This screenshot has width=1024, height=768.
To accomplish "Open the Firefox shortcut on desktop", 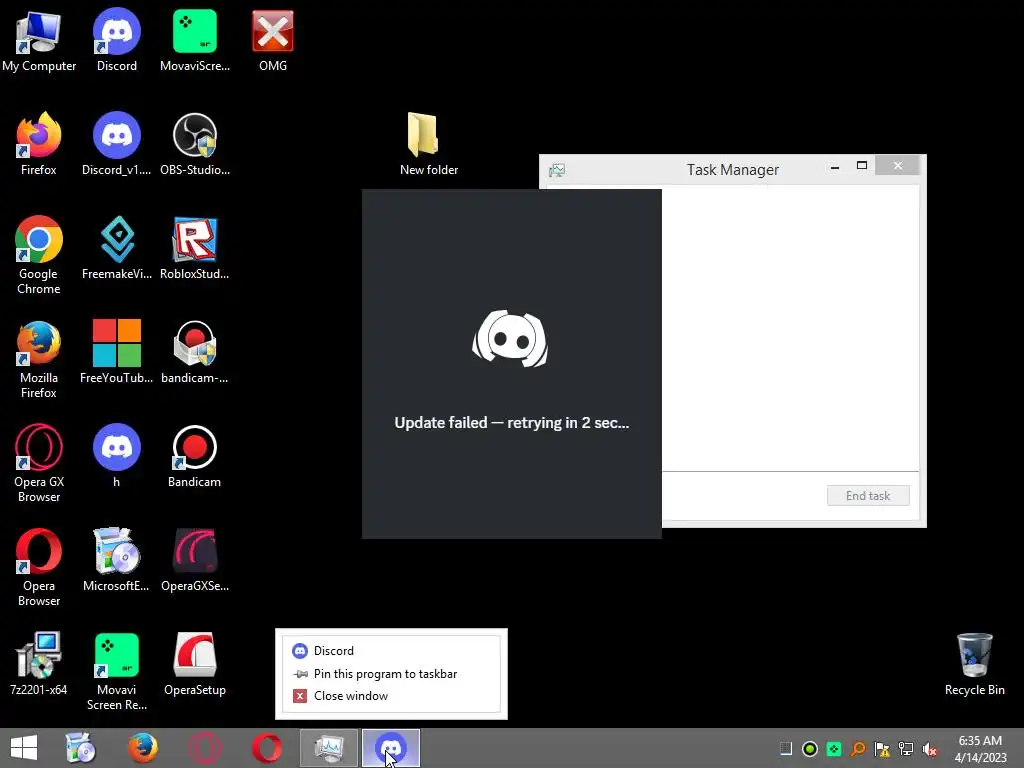I will 39,144.
